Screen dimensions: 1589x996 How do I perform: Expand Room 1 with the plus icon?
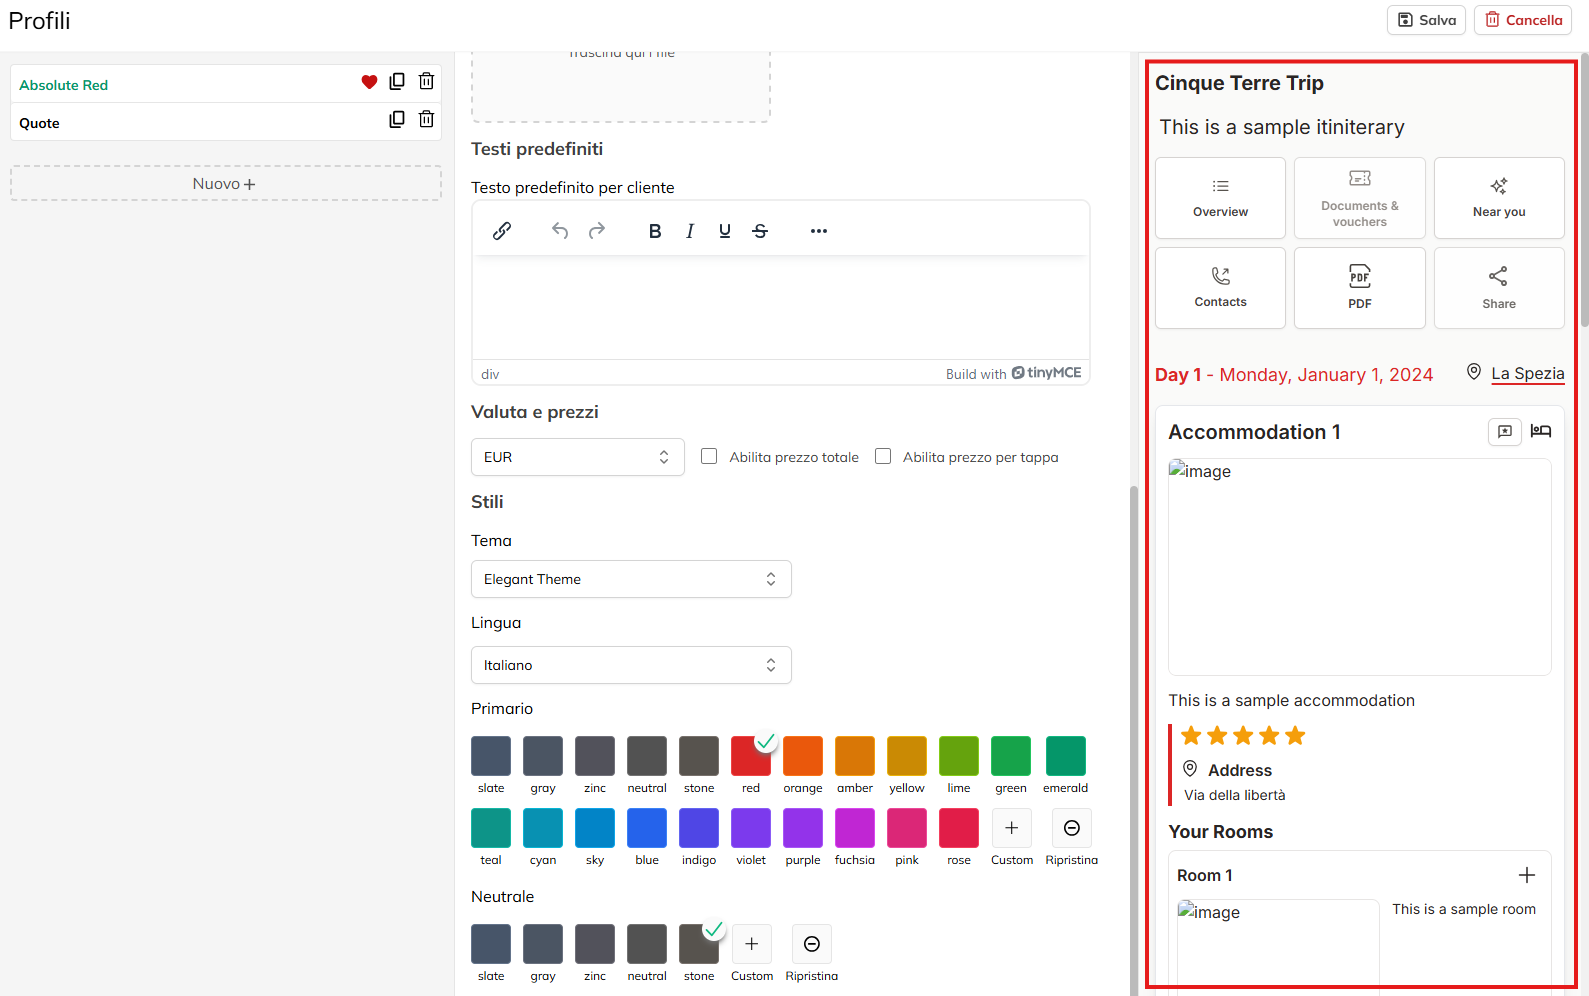pos(1527,875)
